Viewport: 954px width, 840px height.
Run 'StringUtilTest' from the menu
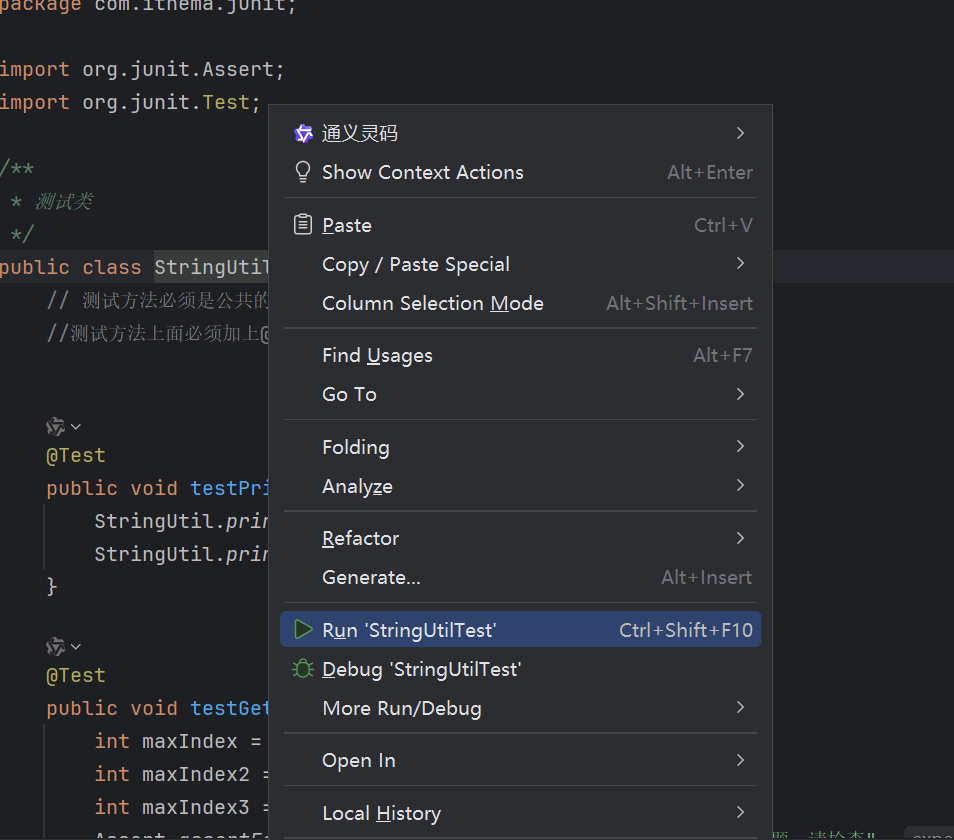click(x=409, y=630)
